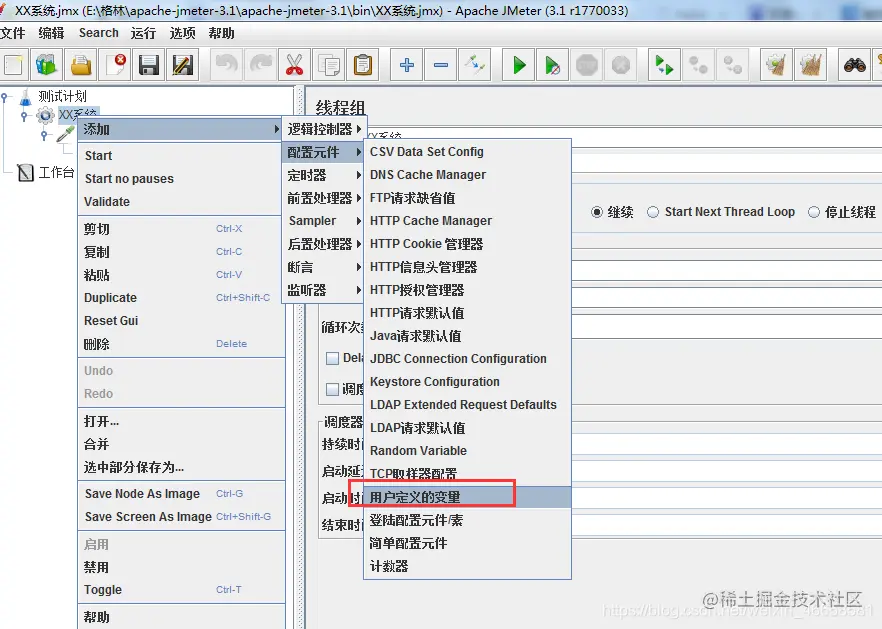Choose CSV Data Set Config
This screenshot has width=882, height=629.
coord(467,152)
